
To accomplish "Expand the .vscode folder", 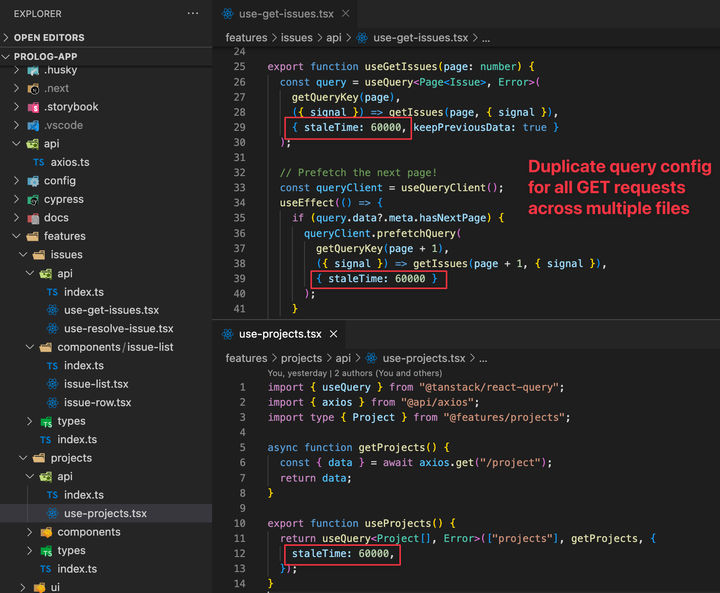I will 18,125.
